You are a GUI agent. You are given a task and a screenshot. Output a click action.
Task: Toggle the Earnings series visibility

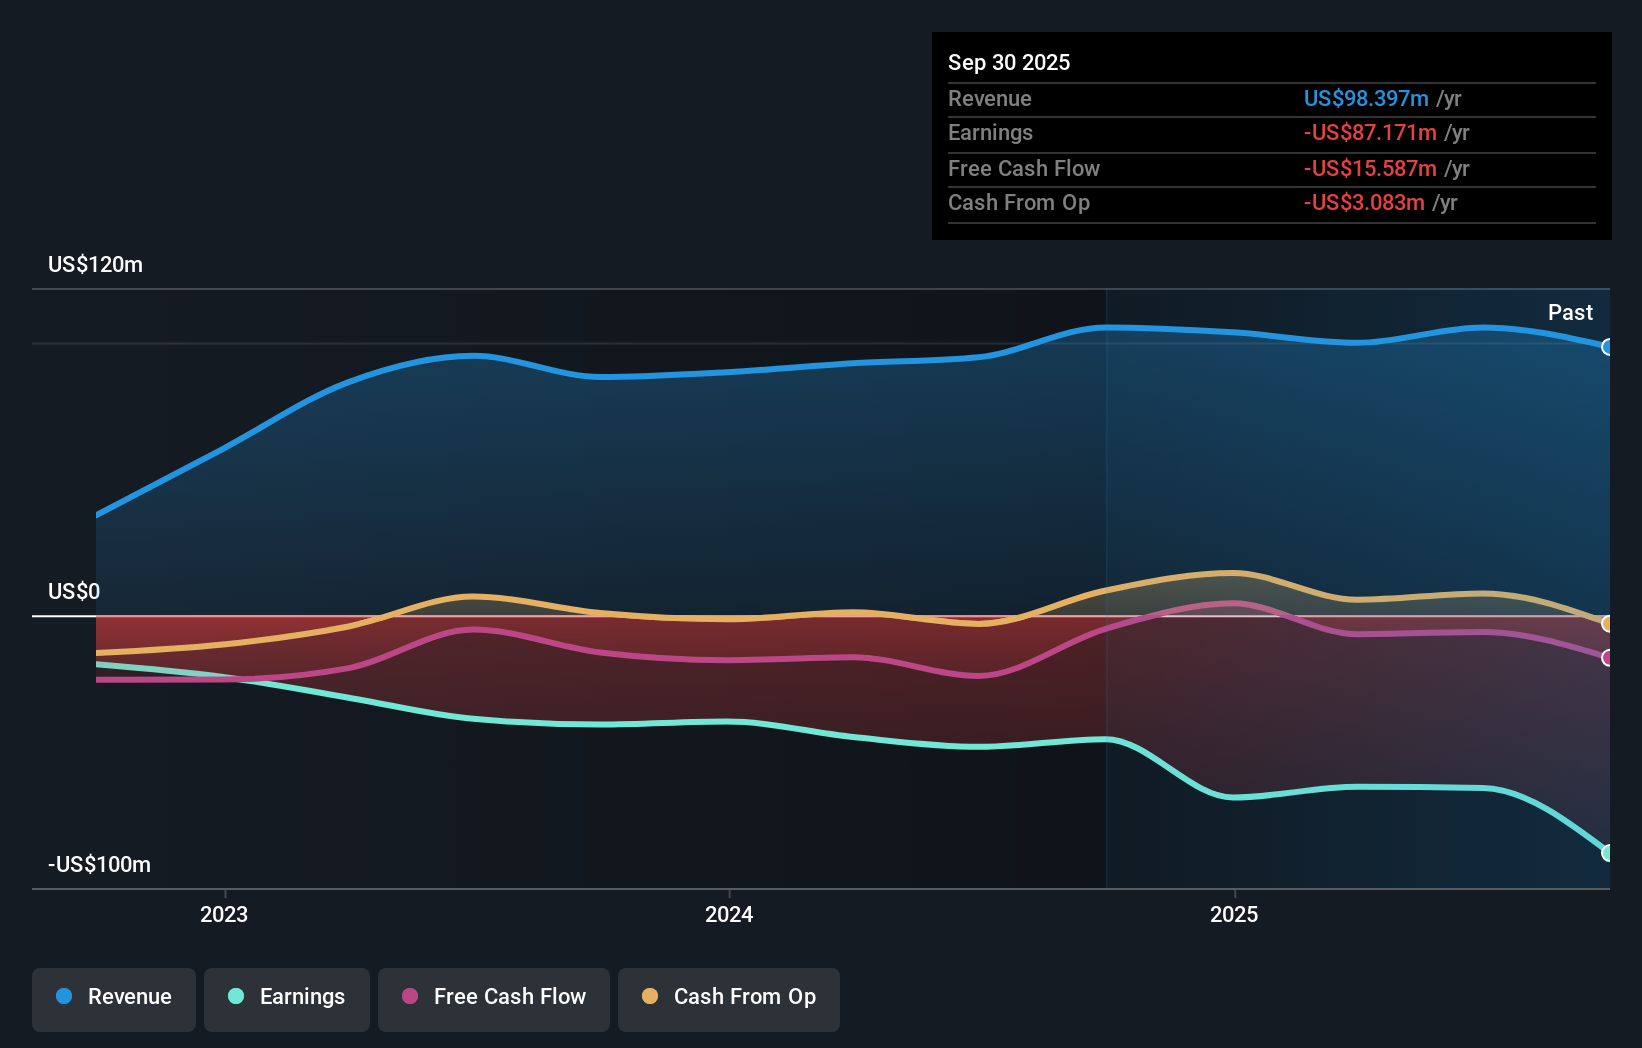(x=286, y=997)
